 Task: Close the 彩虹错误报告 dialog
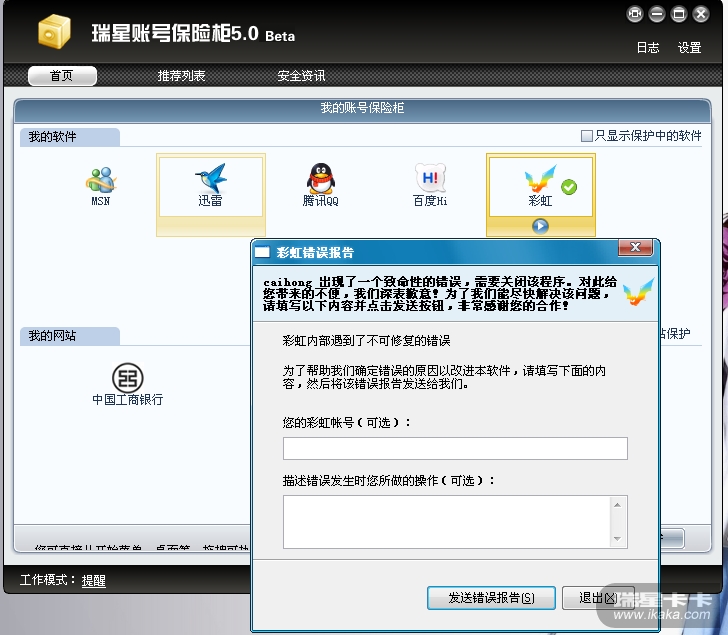pos(636,247)
